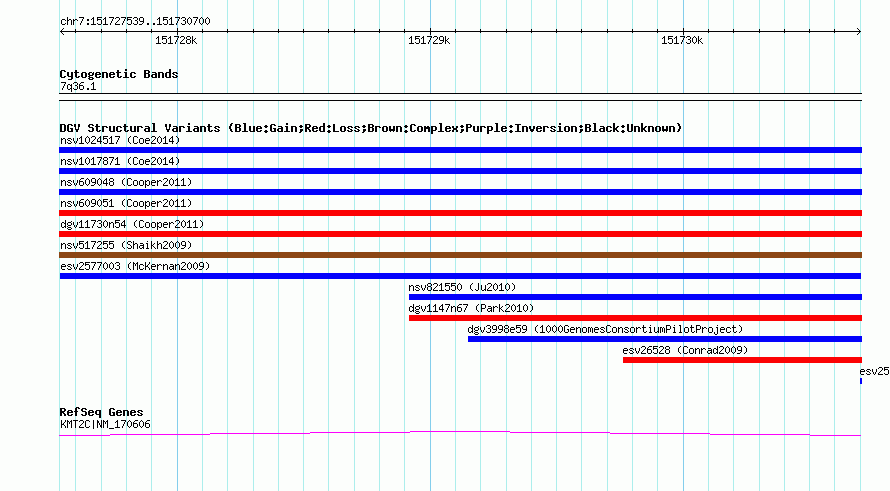Click the 151728k ruler position
Image resolution: width=890 pixels, height=491 pixels.
176,40
